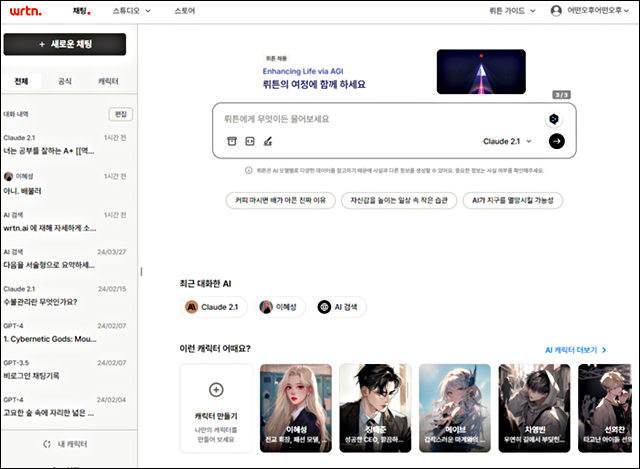The height and width of the screenshot is (469, 640).
Task: Choose suggestion 자신감을 높이는 일상 속 작은 습관
Action: click(x=399, y=200)
